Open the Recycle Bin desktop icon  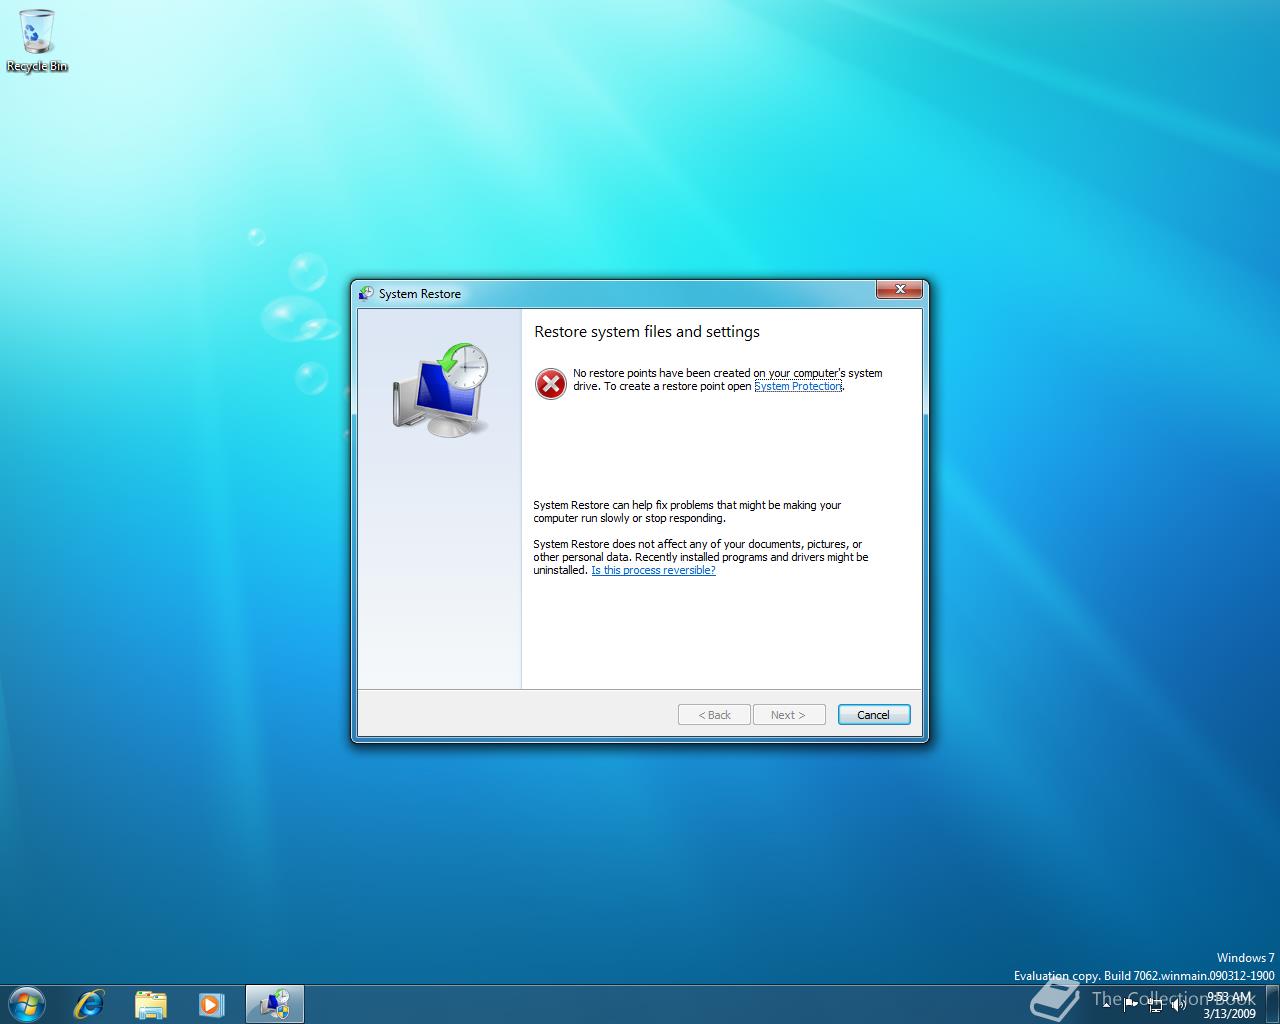[37, 41]
